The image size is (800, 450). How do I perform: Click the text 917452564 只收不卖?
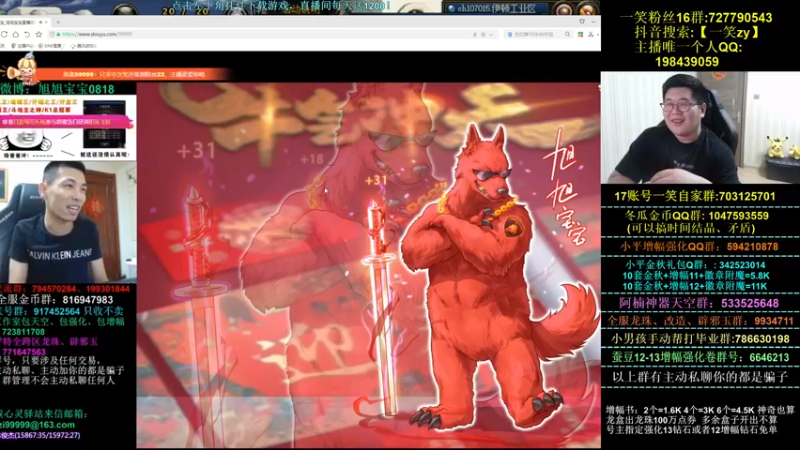[78, 311]
